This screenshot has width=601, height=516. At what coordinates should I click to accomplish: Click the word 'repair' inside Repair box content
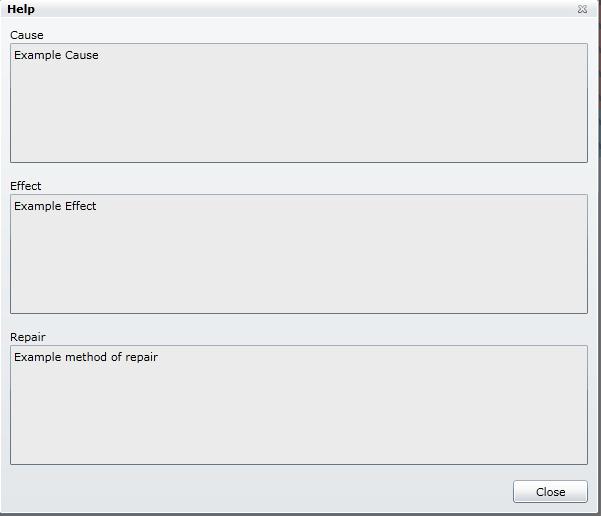pos(142,358)
